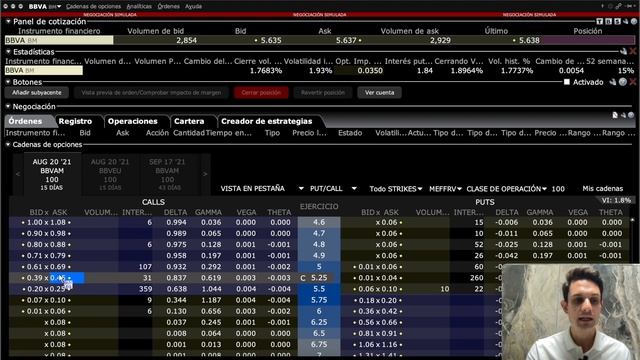Click the B icon in quote panel header
This screenshot has height=360, width=640.
pos(609,21)
